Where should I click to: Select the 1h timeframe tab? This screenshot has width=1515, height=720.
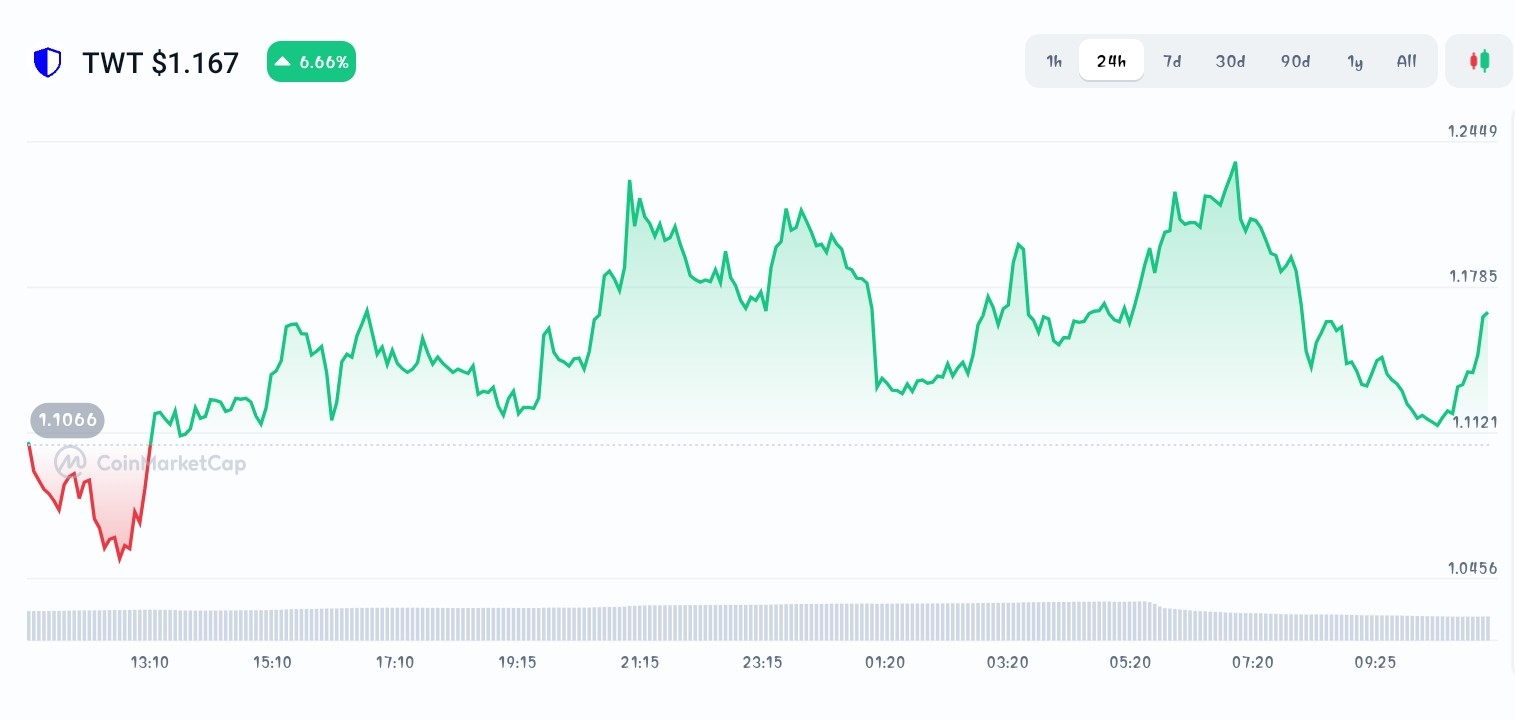(1054, 61)
